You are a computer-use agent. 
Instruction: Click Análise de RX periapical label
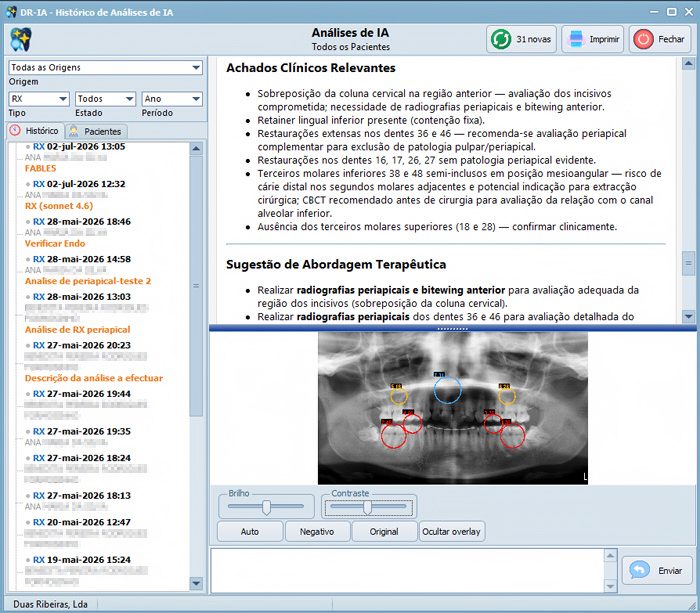coord(78,329)
